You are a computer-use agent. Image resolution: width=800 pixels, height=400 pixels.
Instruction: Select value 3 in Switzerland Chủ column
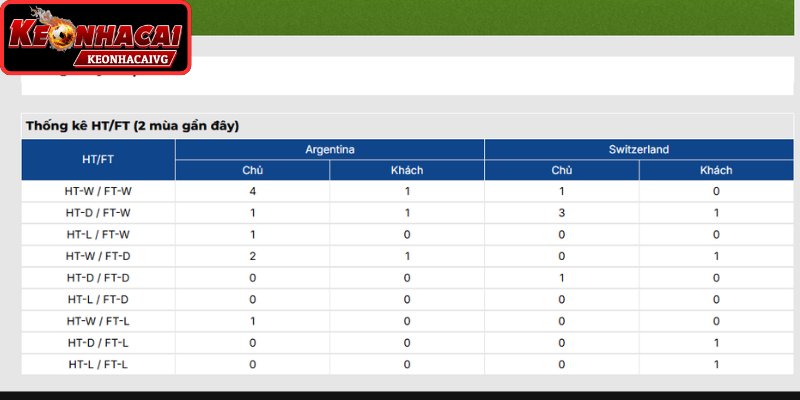point(562,213)
